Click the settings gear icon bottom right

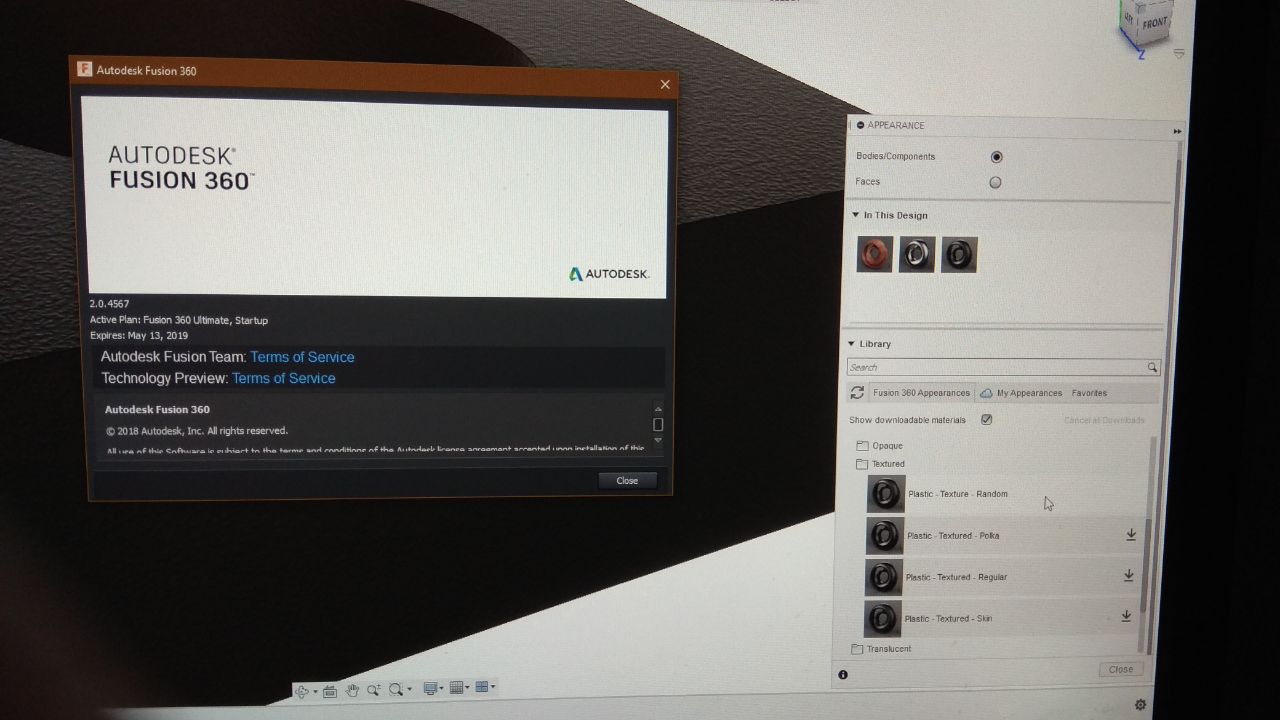click(1140, 705)
